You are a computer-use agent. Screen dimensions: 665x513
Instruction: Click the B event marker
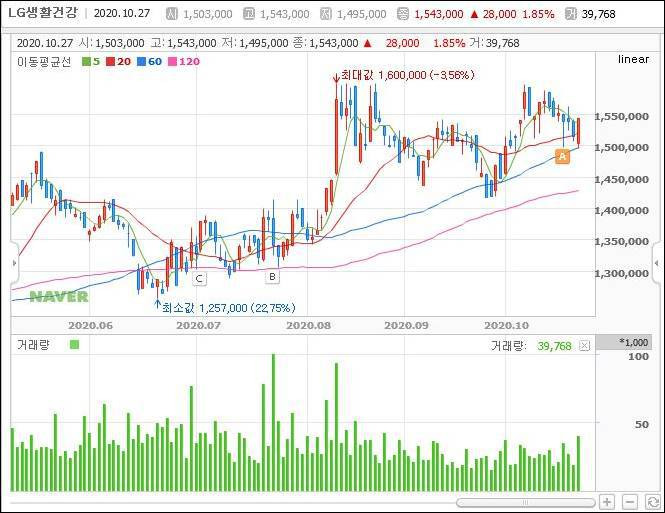point(272,277)
